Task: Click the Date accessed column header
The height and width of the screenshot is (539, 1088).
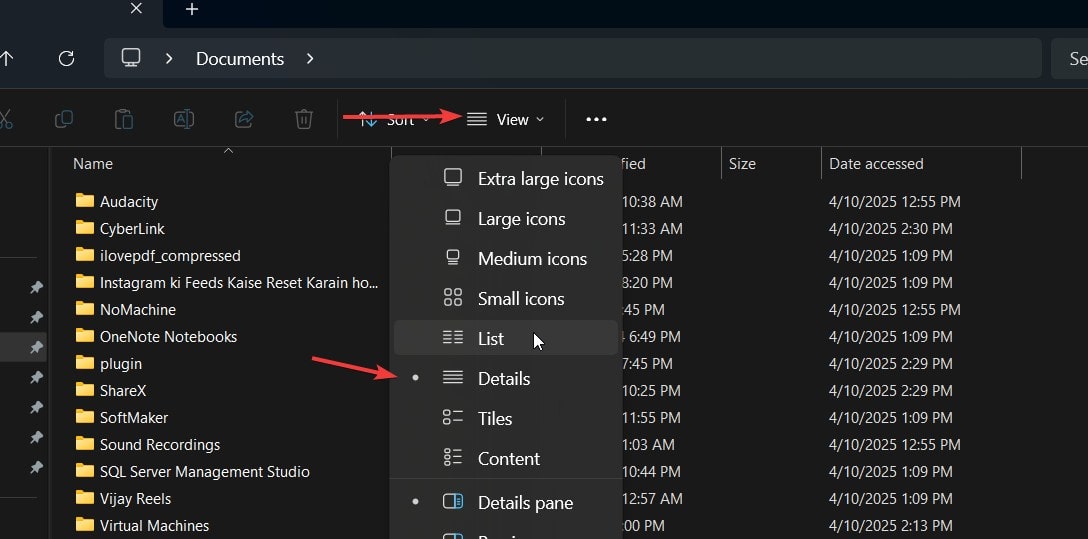Action: tap(876, 164)
